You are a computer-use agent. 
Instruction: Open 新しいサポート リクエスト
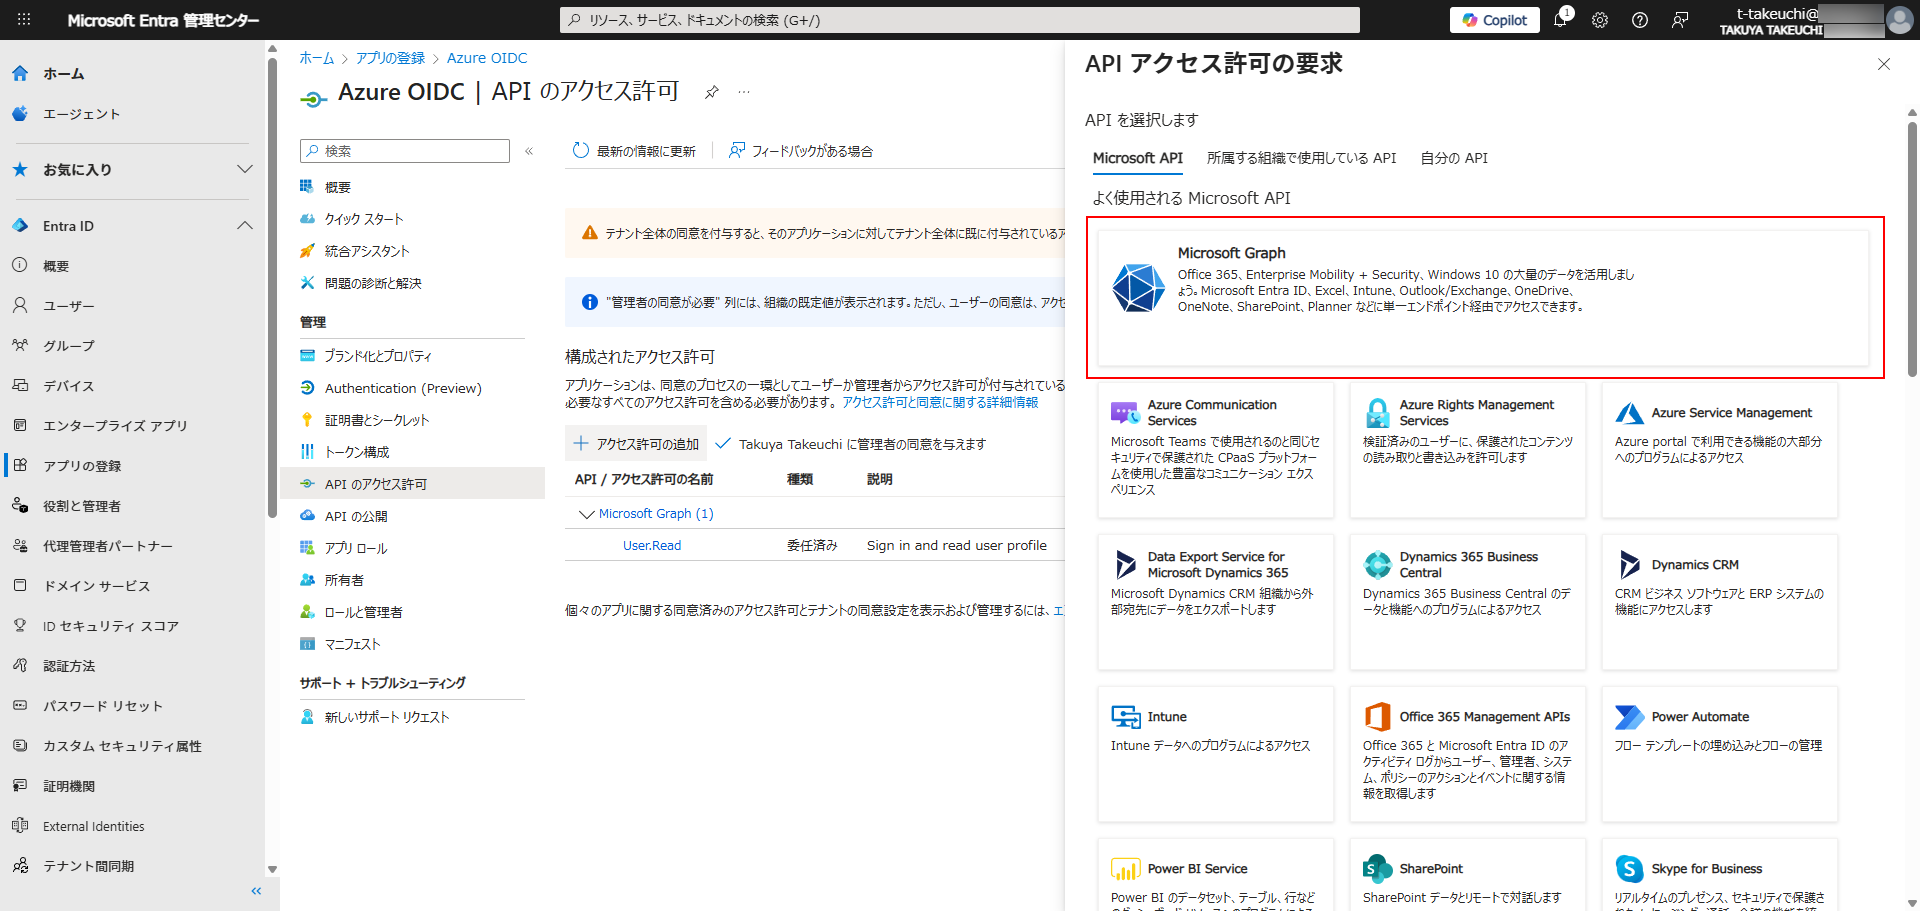point(387,717)
